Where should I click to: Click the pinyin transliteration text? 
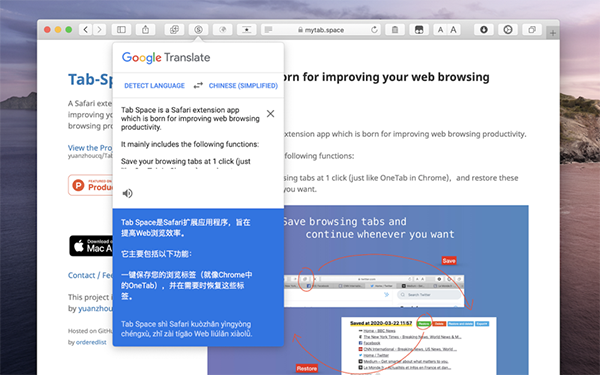187,329
